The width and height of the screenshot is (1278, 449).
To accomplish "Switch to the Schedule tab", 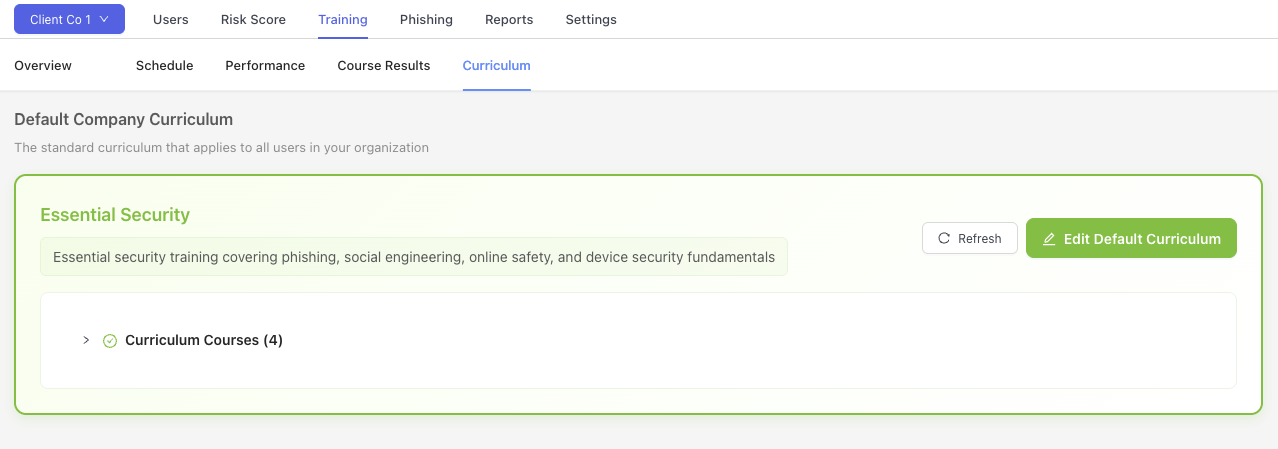I will [x=164, y=65].
